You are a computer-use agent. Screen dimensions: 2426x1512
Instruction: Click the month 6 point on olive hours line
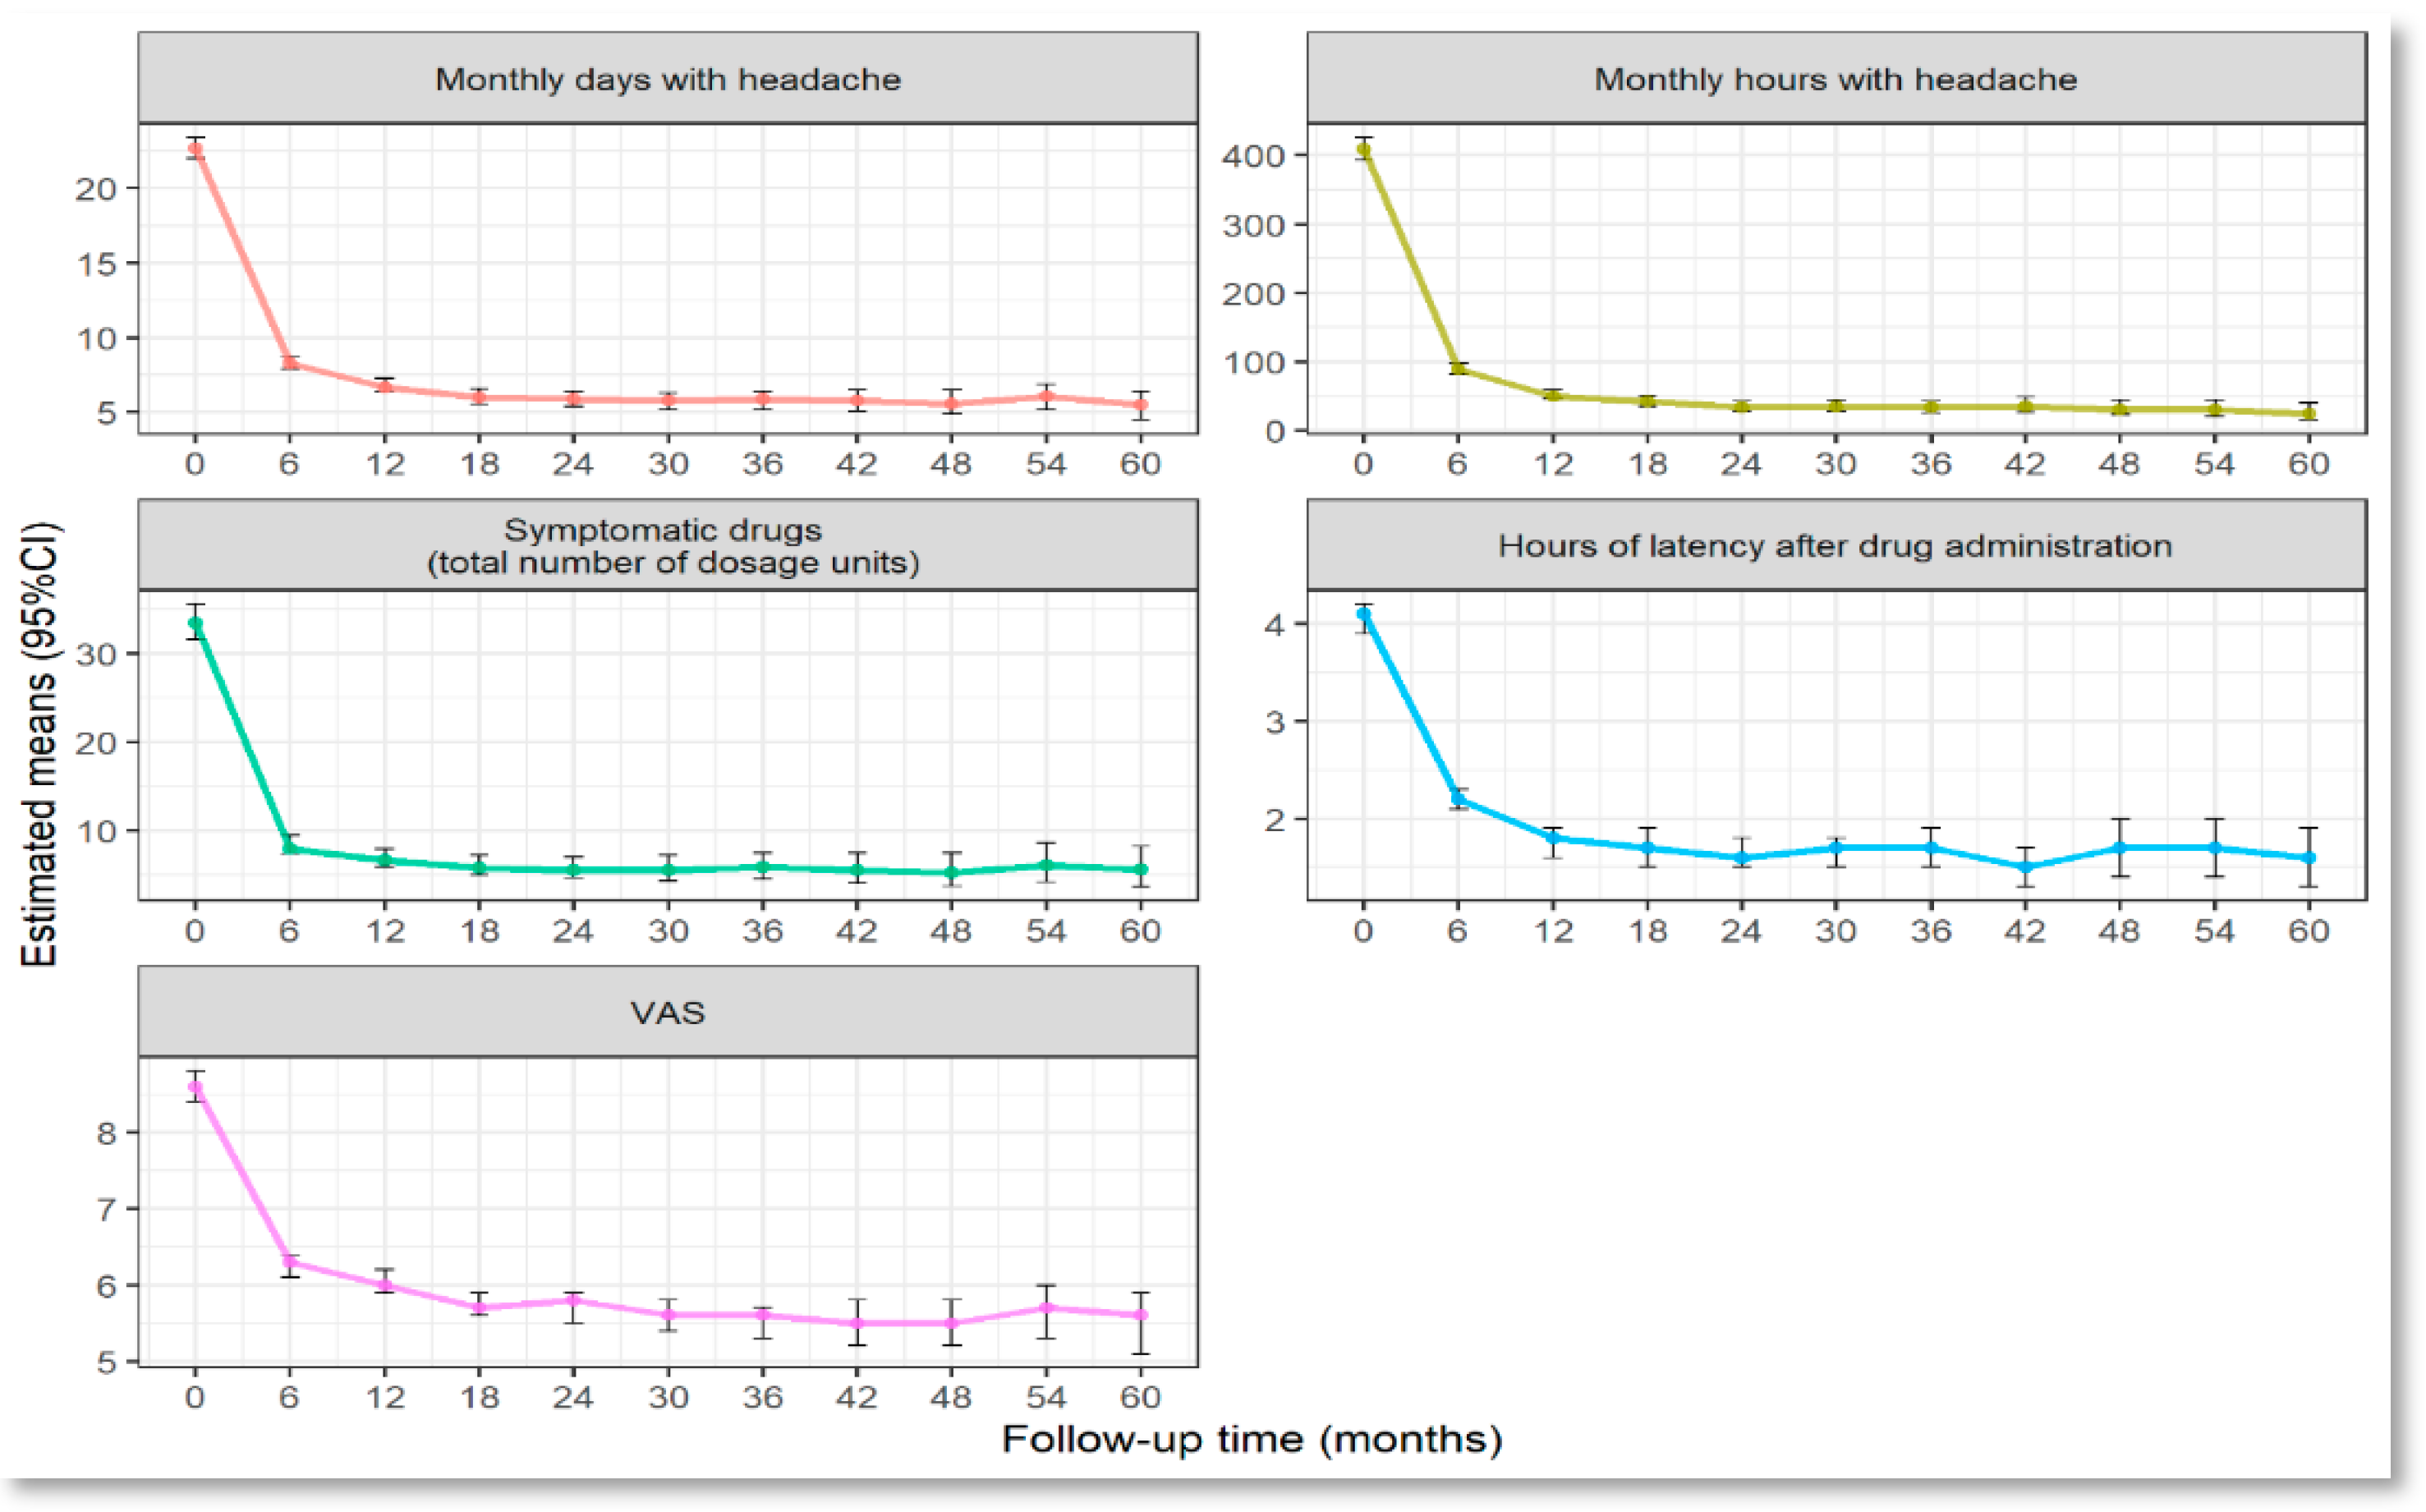[1458, 368]
